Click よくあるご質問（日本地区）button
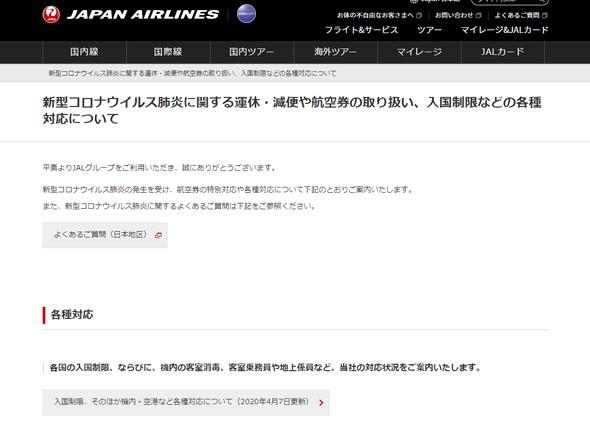The height and width of the screenshot is (442, 590). click(105, 235)
